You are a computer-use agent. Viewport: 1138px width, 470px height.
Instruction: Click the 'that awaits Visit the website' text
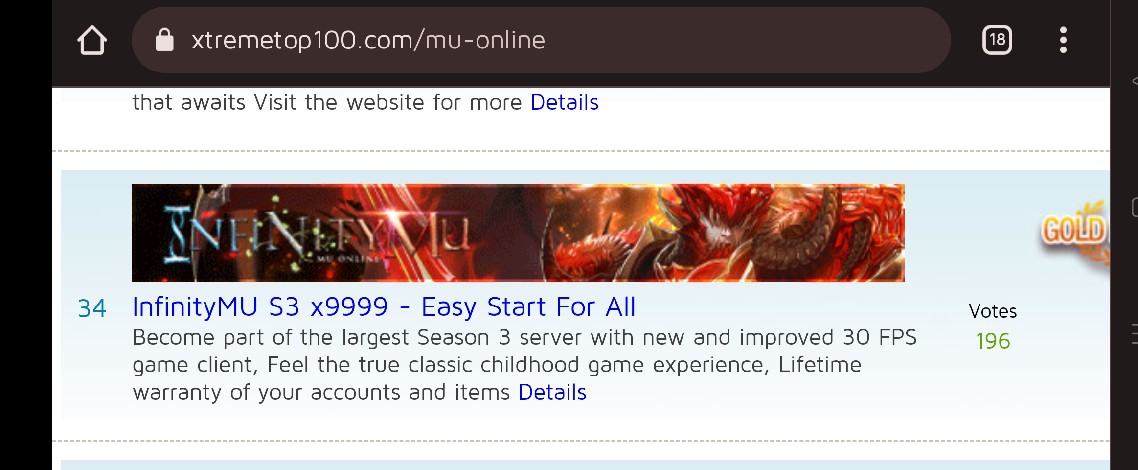[327, 102]
